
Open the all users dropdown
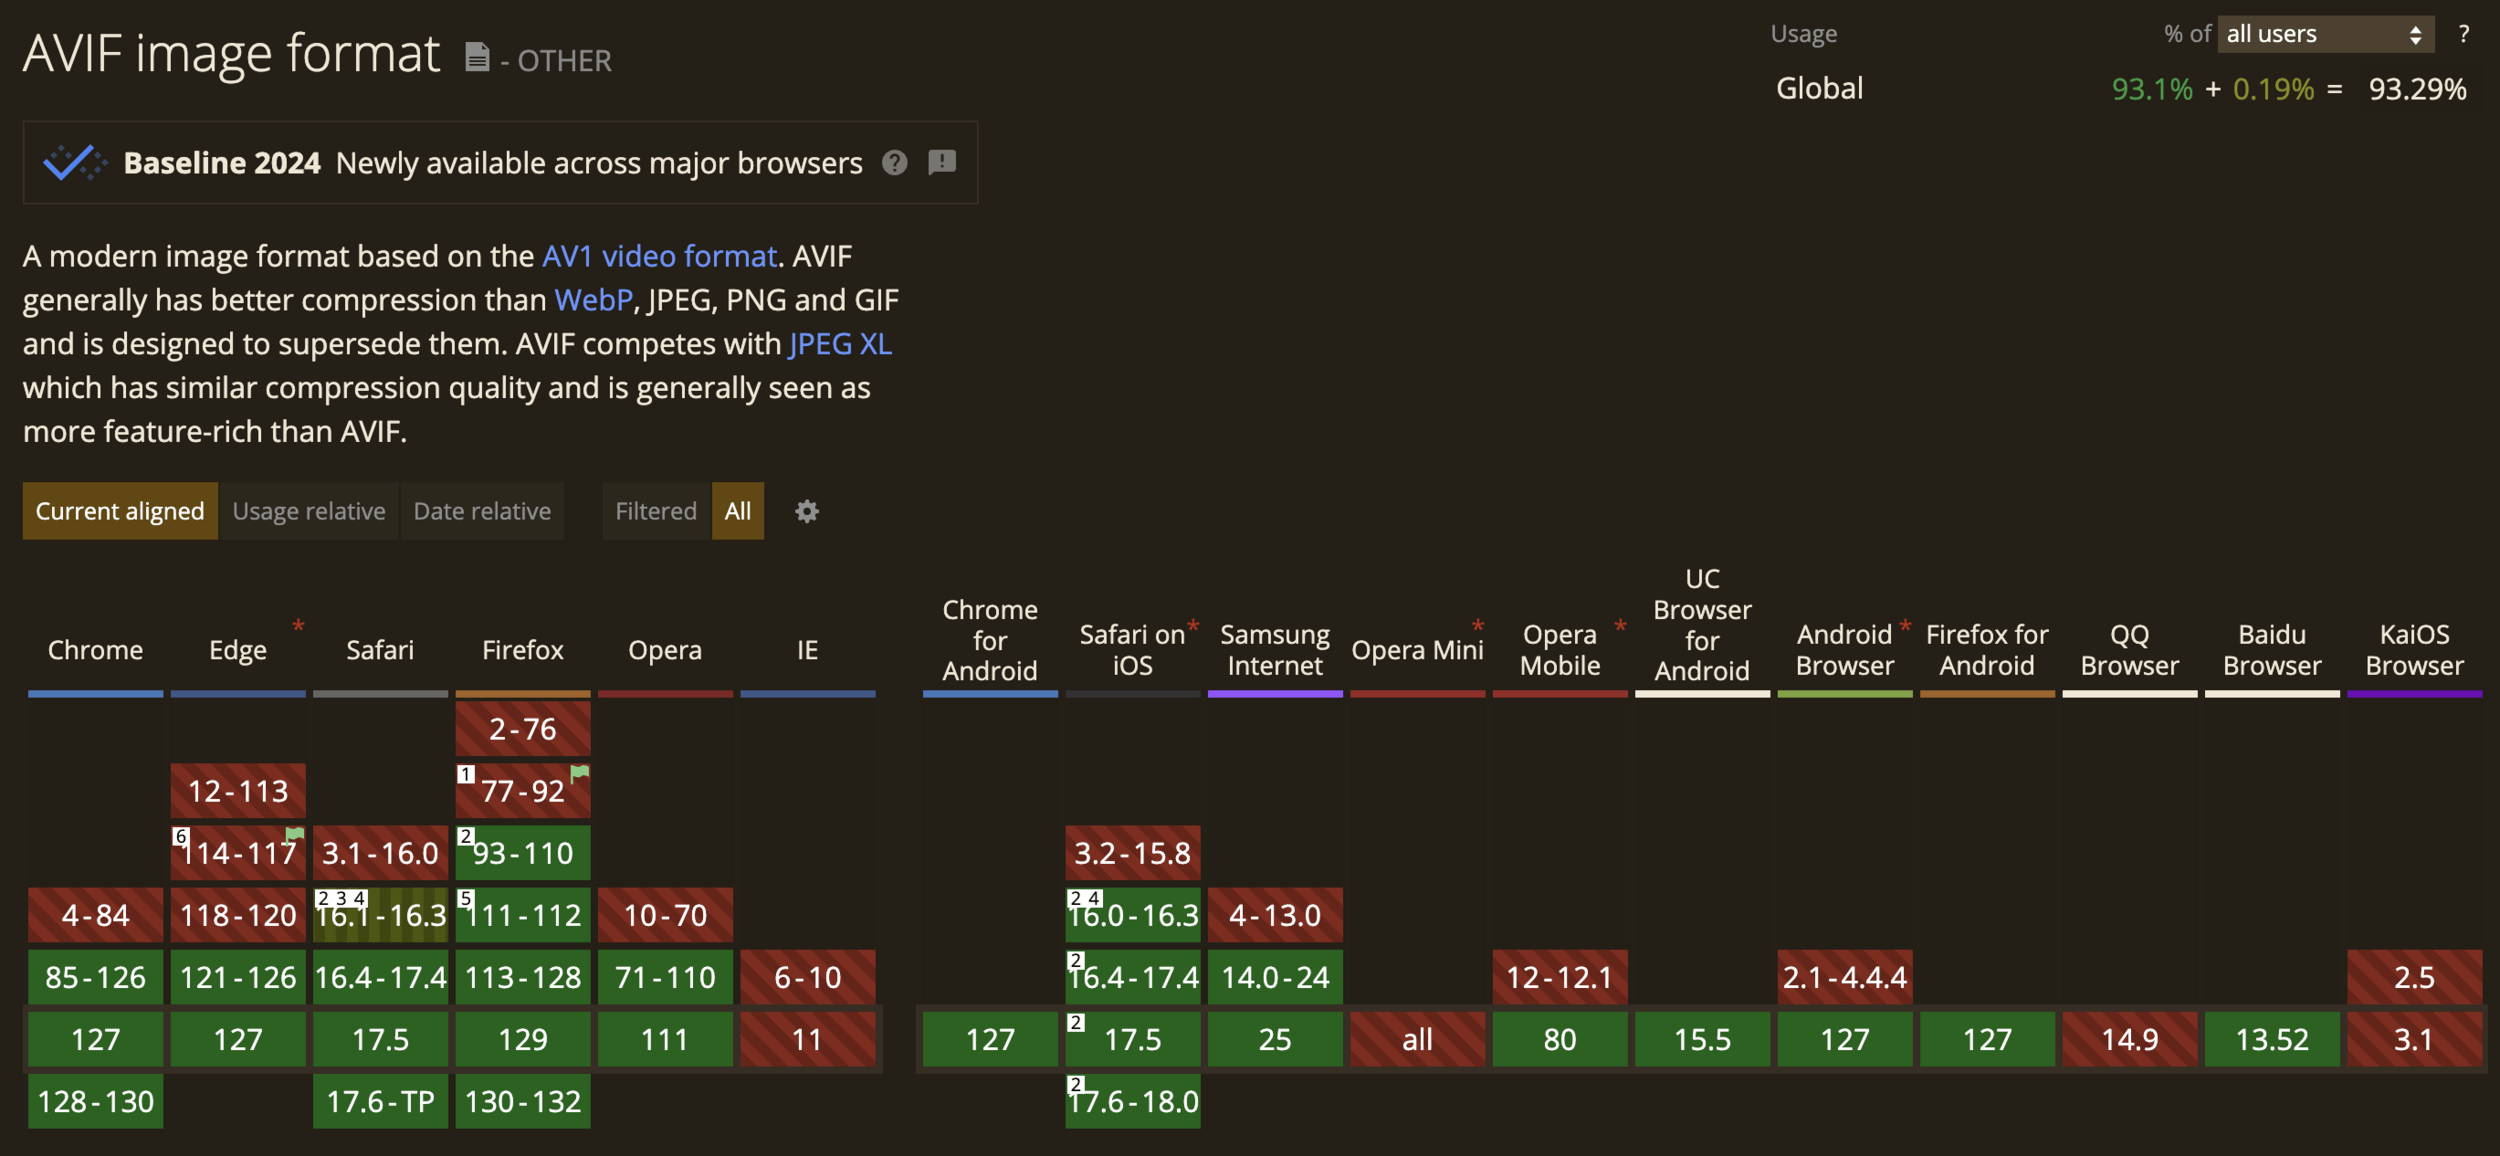pyautogui.click(x=2324, y=34)
